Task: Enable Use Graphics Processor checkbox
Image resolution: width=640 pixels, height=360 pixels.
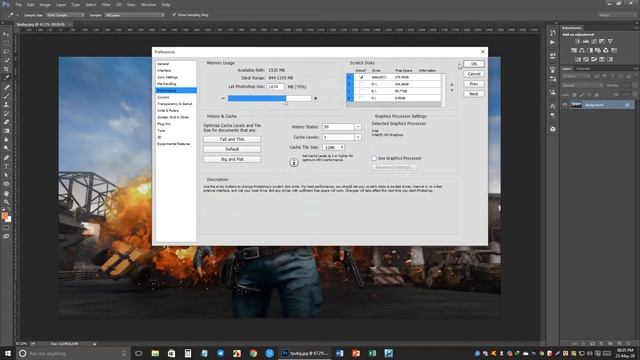Action: [x=374, y=158]
